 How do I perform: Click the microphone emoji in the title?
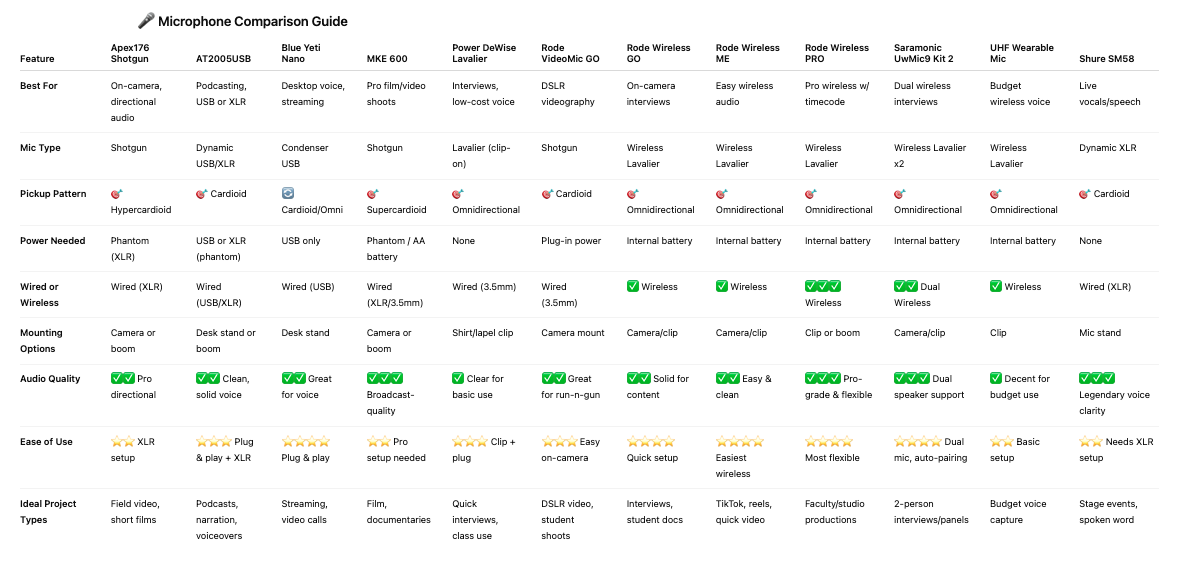pos(146,21)
